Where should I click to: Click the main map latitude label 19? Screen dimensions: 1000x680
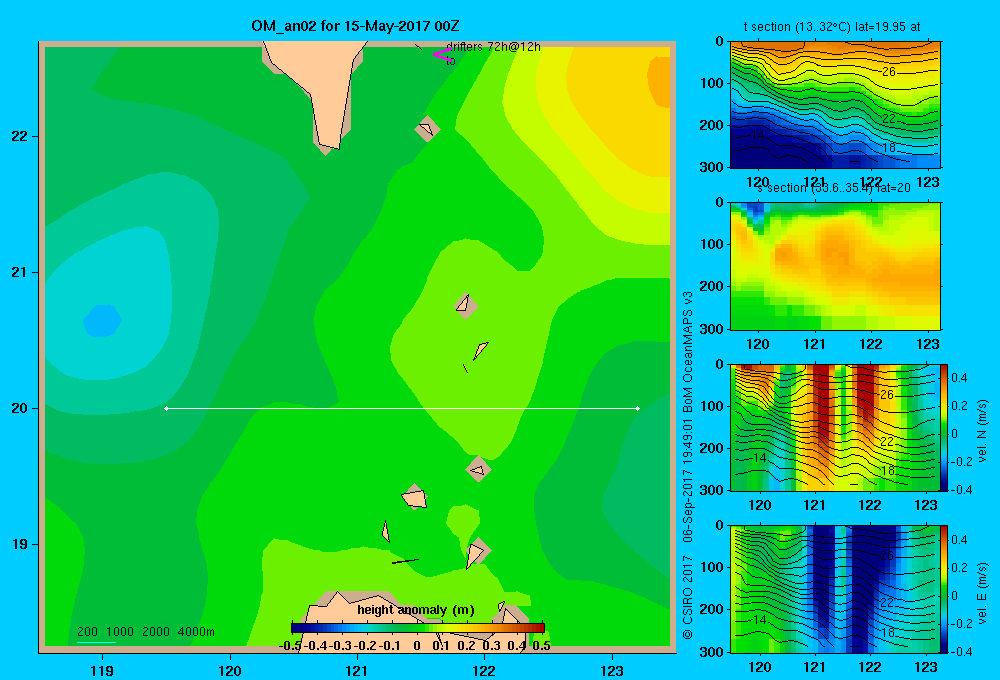(20, 544)
